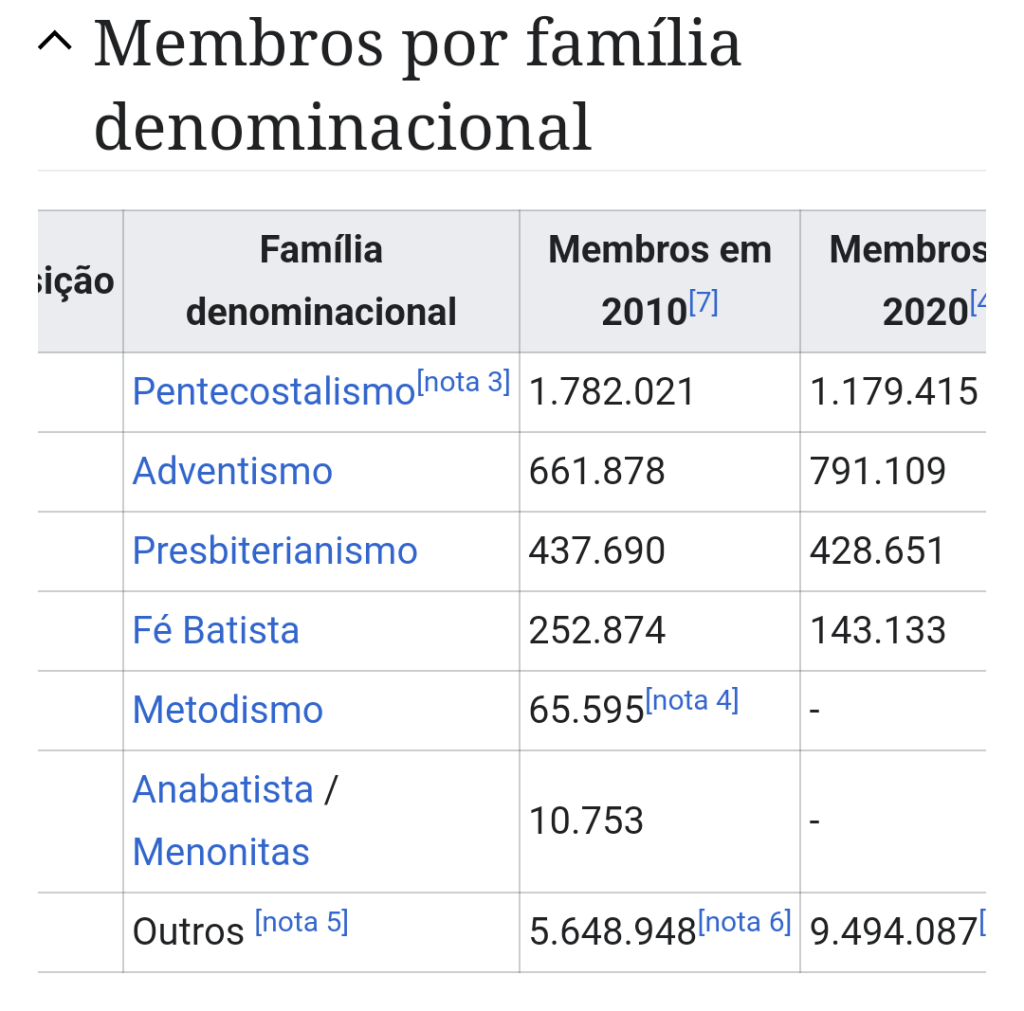Click the 791.109 Adventismo 2020 value
Screen dimensions: 1024x1011
click(x=878, y=471)
